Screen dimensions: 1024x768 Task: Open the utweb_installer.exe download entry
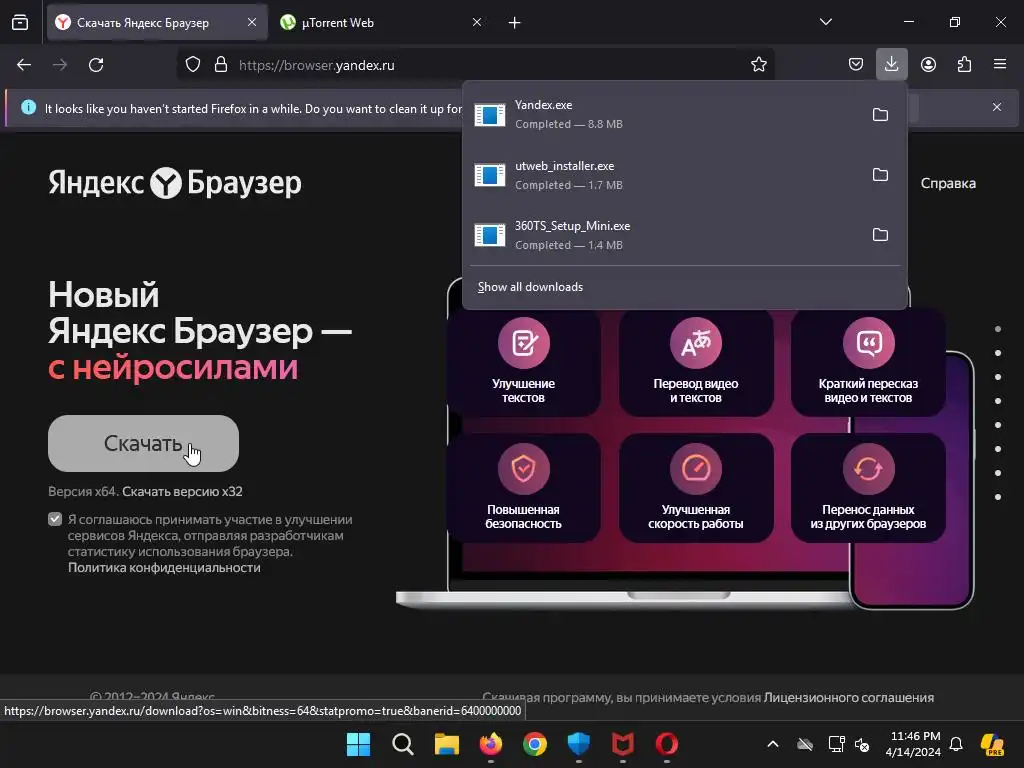tap(664, 175)
